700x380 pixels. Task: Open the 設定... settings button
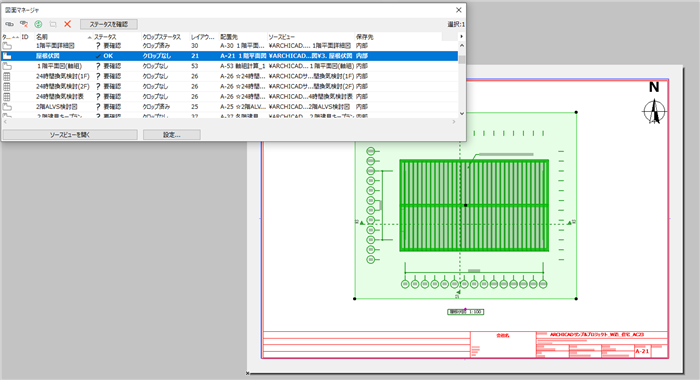click(x=171, y=134)
